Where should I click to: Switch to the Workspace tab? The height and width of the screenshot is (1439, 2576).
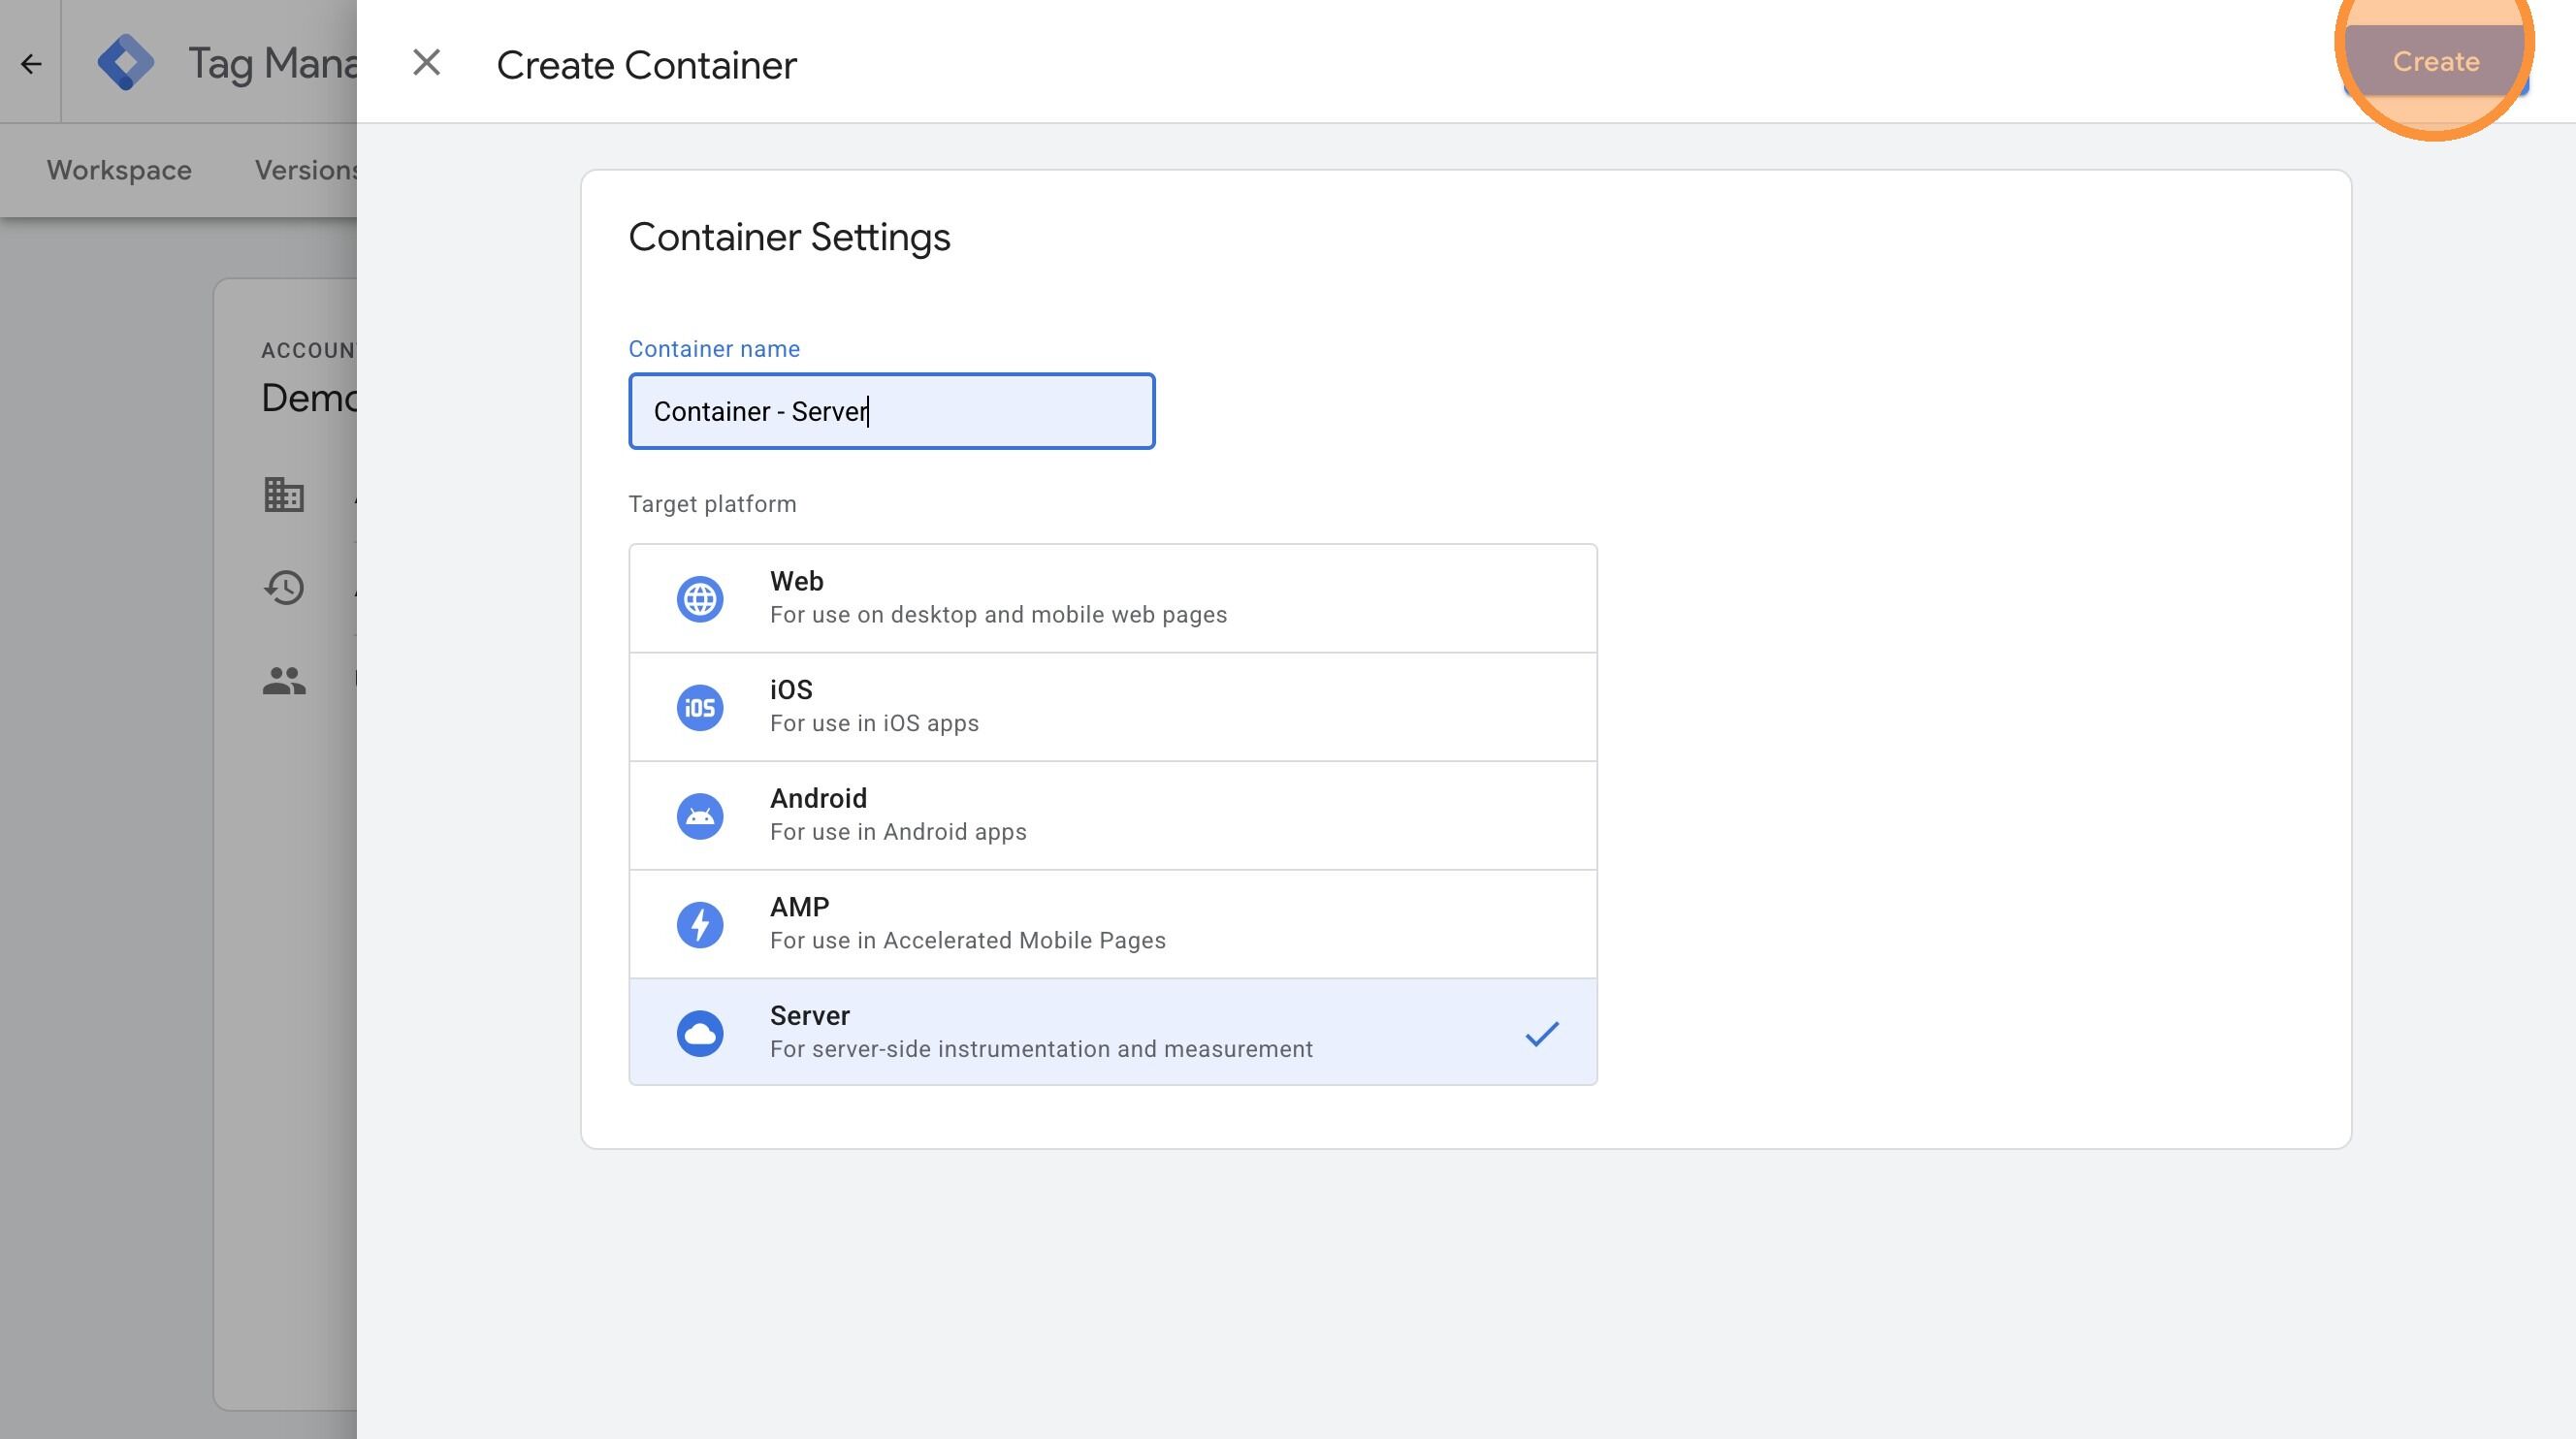point(118,169)
